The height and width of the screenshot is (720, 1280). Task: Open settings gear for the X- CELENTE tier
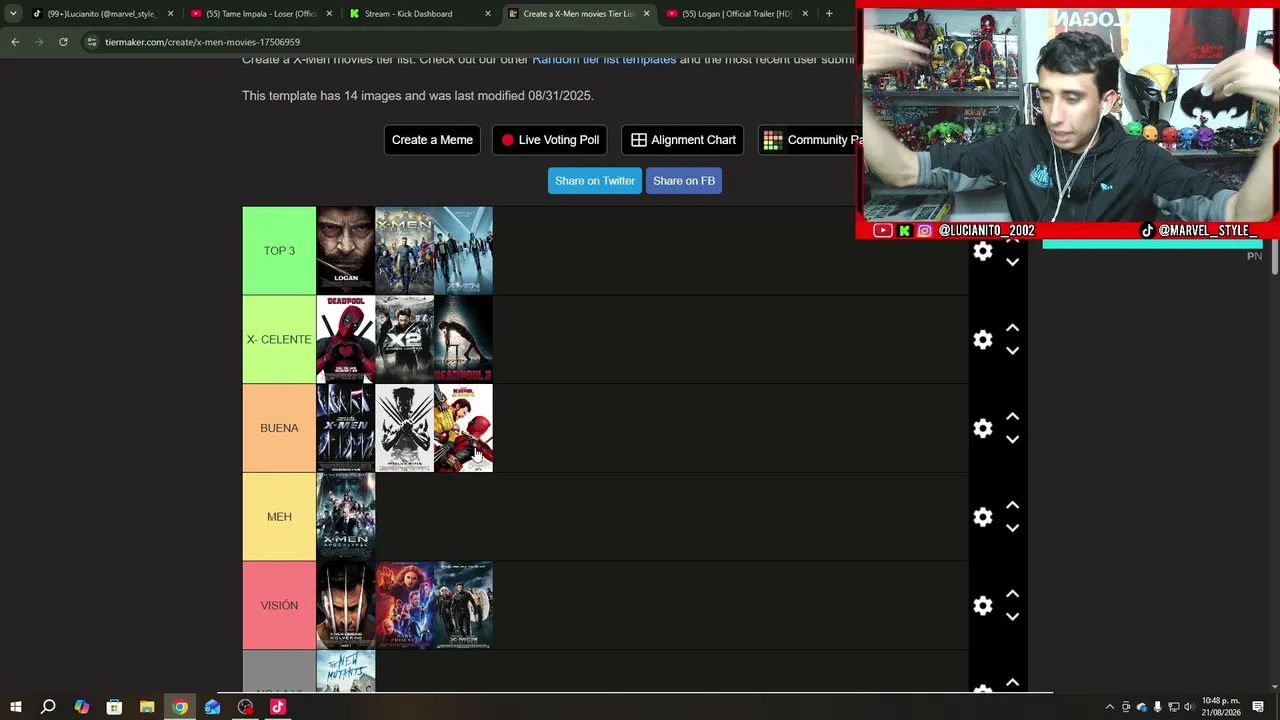point(983,340)
